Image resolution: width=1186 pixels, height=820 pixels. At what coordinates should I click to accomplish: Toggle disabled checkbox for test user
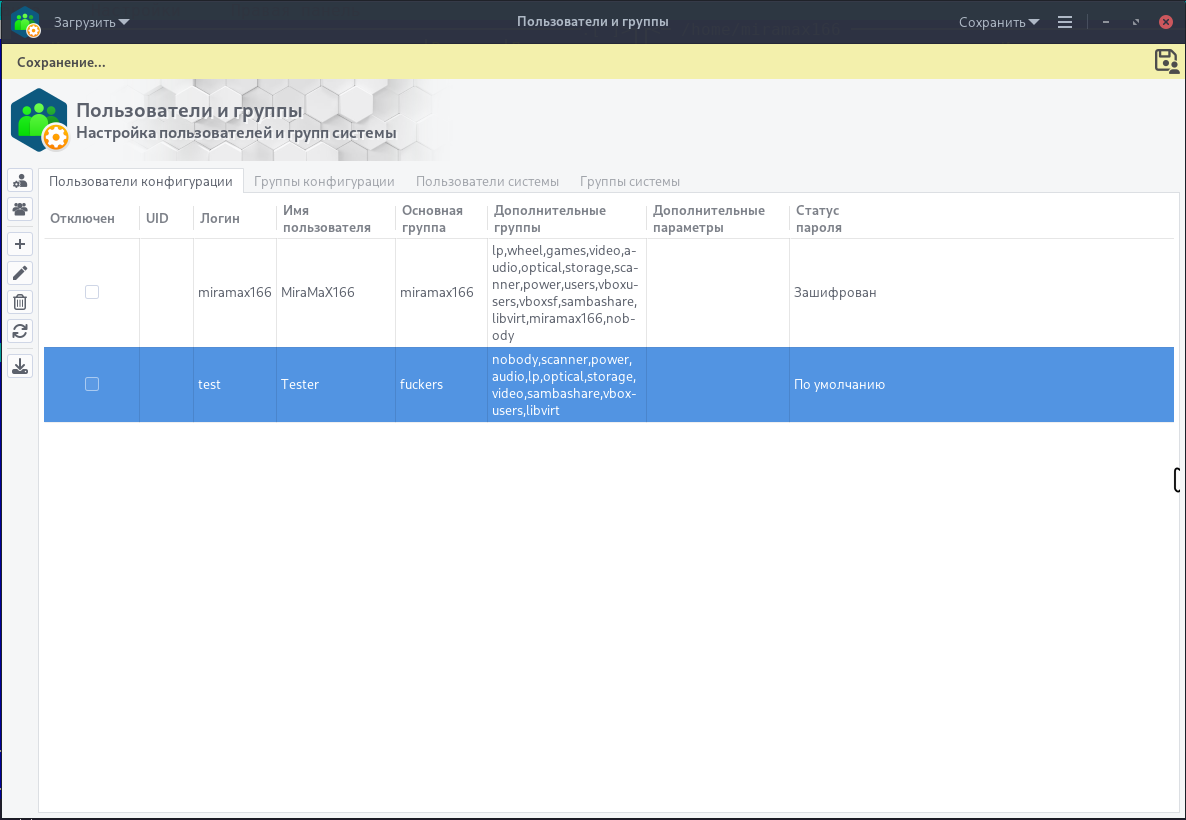(x=92, y=384)
